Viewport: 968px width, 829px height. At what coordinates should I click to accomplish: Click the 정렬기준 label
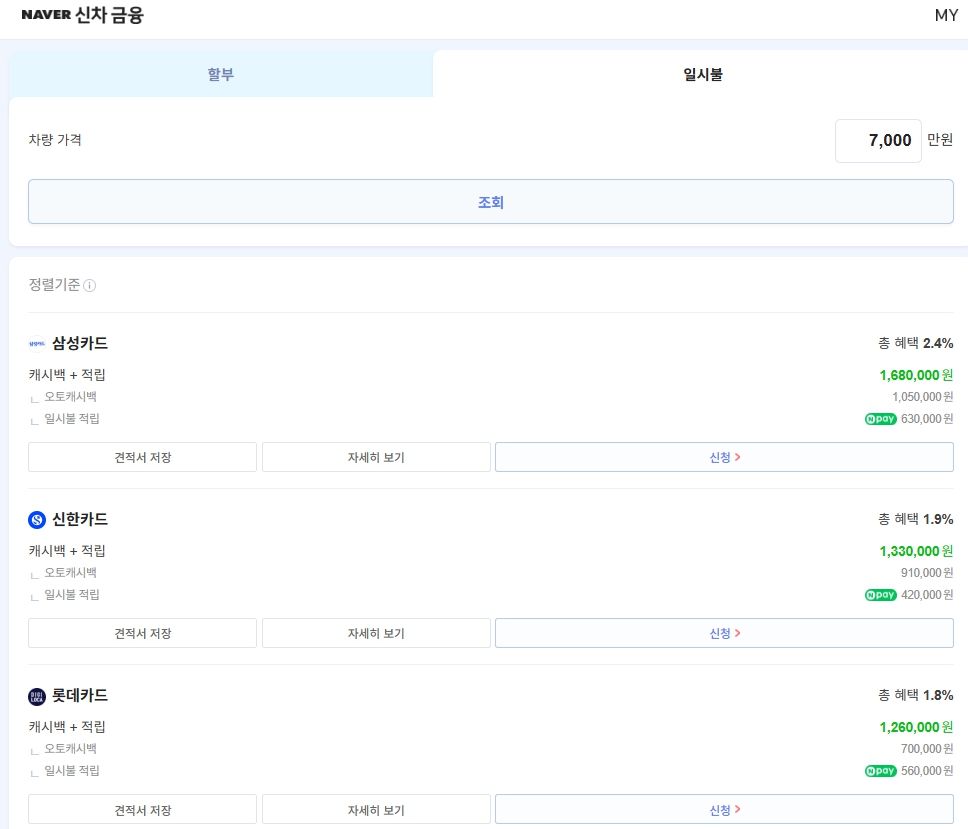pos(54,285)
